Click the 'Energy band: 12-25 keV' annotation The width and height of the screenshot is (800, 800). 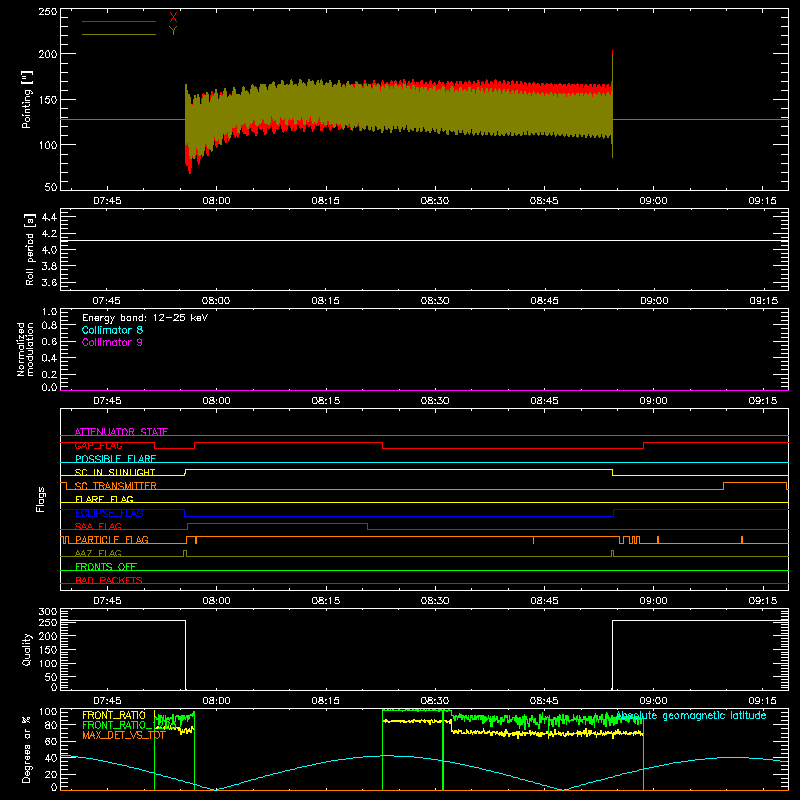point(145,318)
